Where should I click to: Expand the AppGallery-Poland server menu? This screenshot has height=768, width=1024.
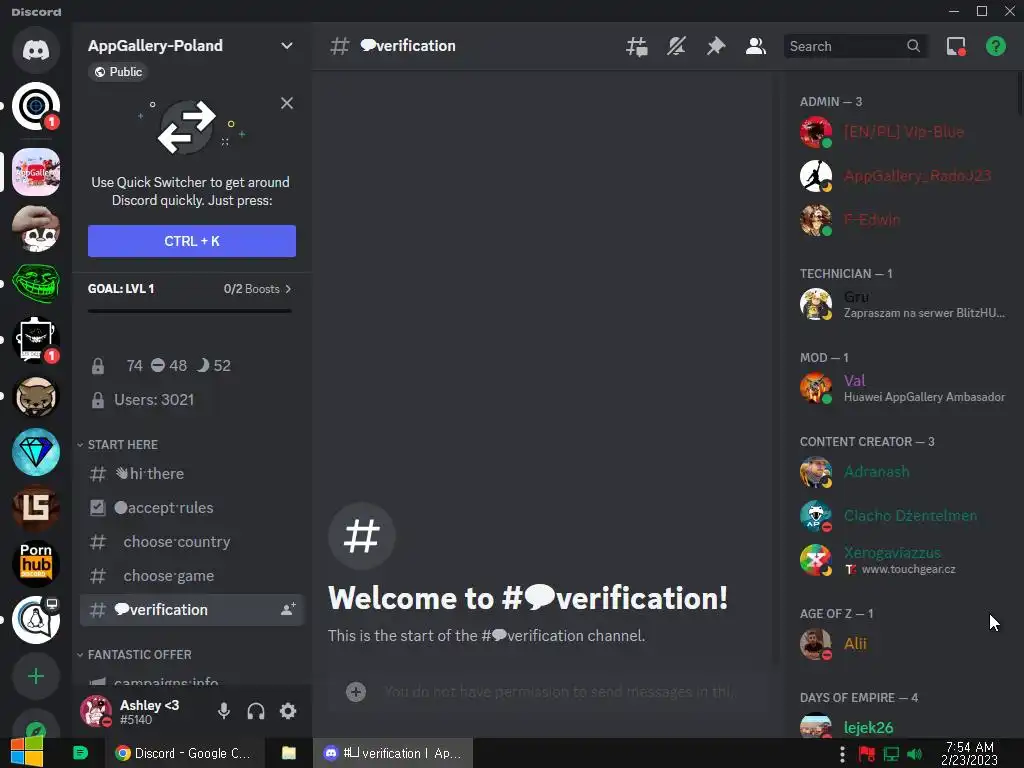pos(287,46)
